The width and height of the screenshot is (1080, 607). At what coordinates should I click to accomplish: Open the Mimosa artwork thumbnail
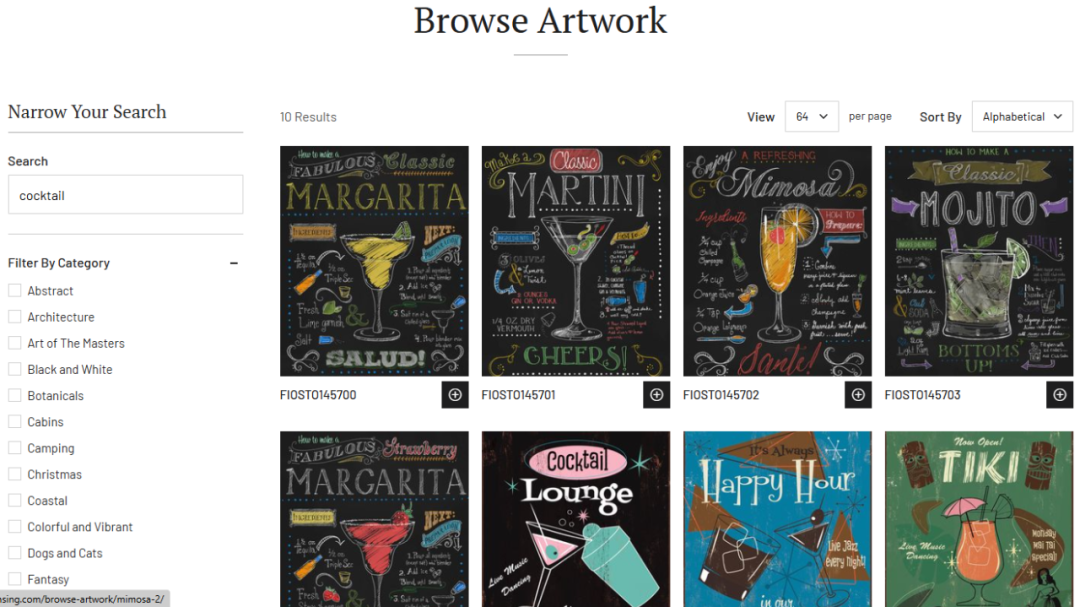pyautogui.click(x=777, y=261)
